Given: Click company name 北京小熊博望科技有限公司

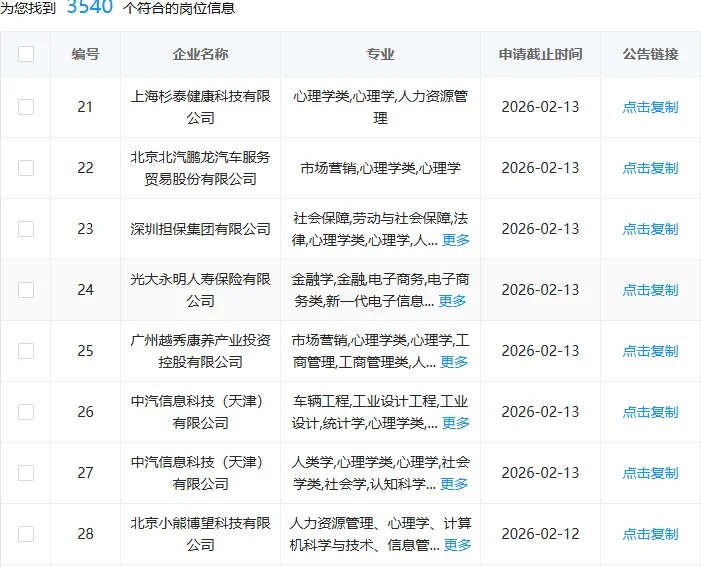Looking at the screenshot, I should click(x=200, y=534).
